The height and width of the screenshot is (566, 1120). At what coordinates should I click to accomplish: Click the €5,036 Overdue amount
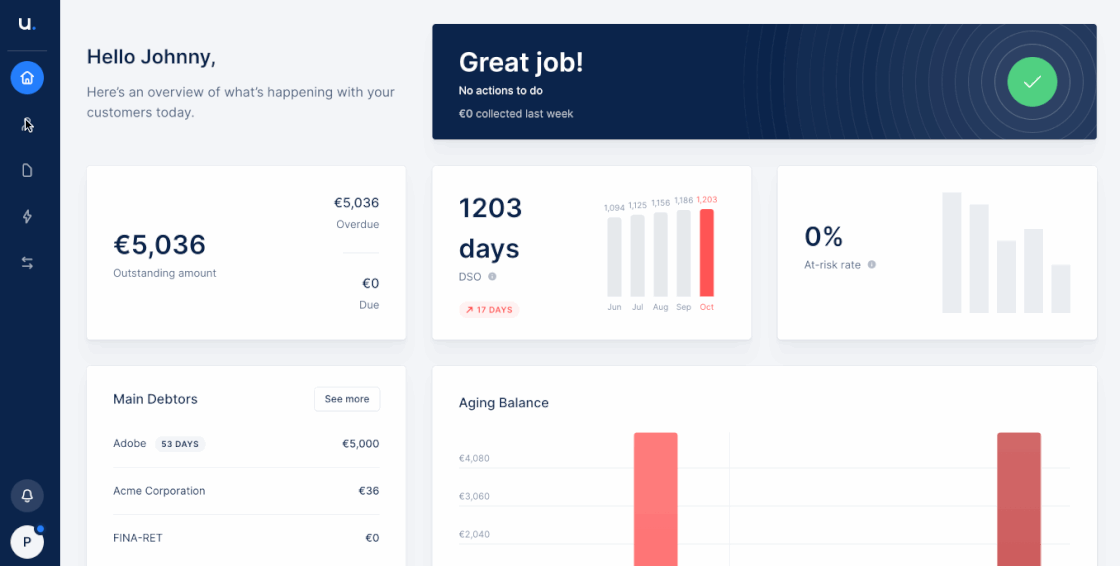(356, 203)
